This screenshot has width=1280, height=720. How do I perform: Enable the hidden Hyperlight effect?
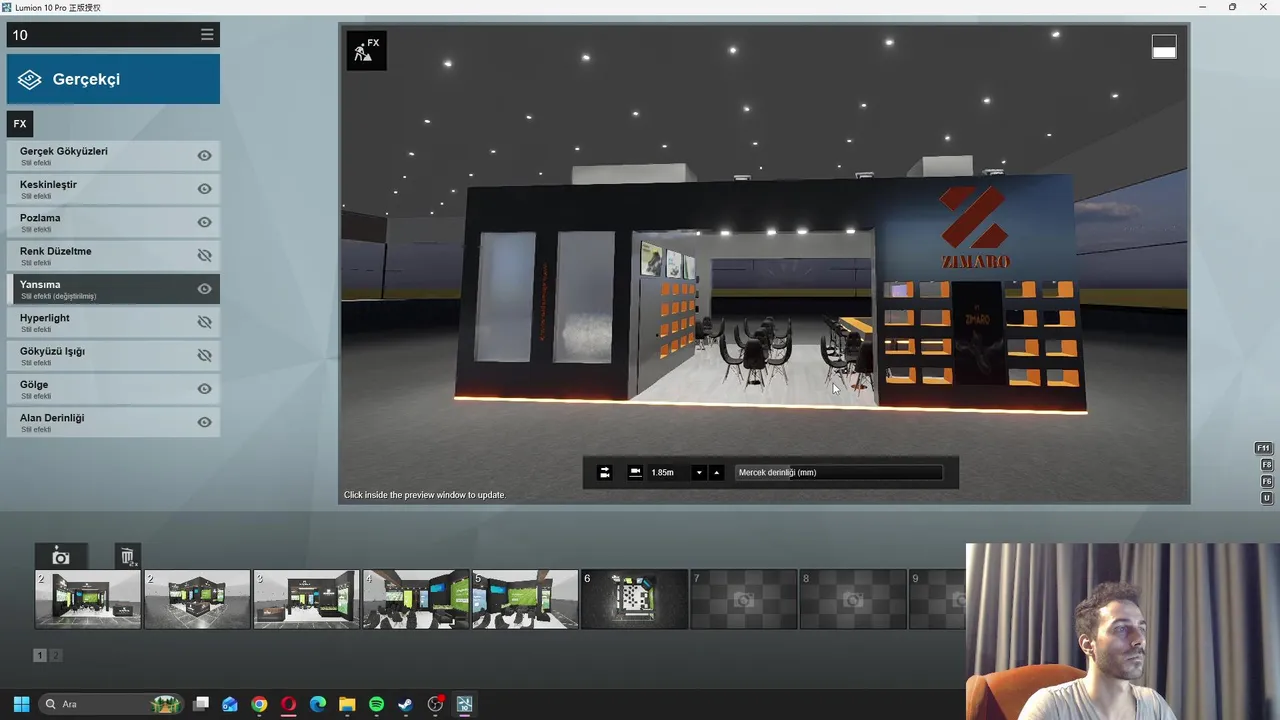[x=204, y=322]
